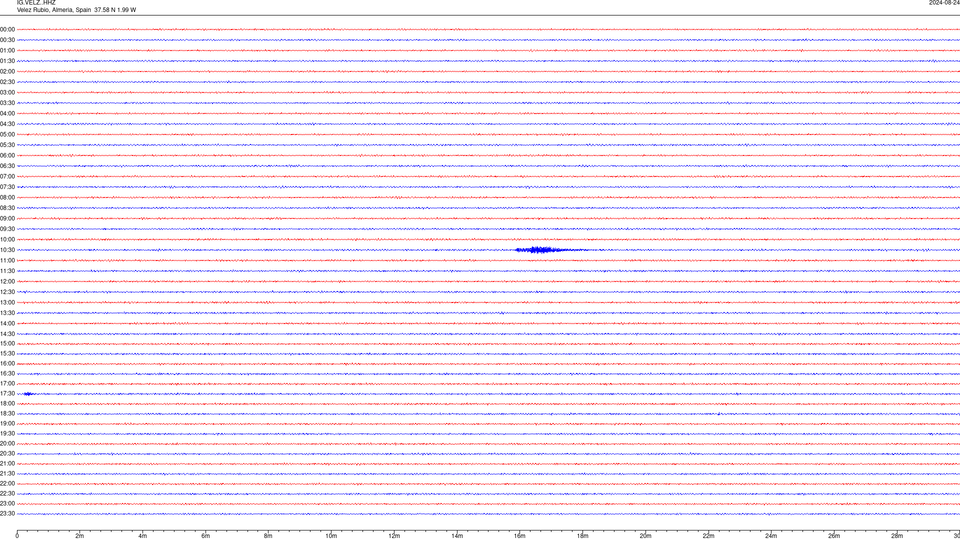Select the 23:30 time label

coord(7,514)
